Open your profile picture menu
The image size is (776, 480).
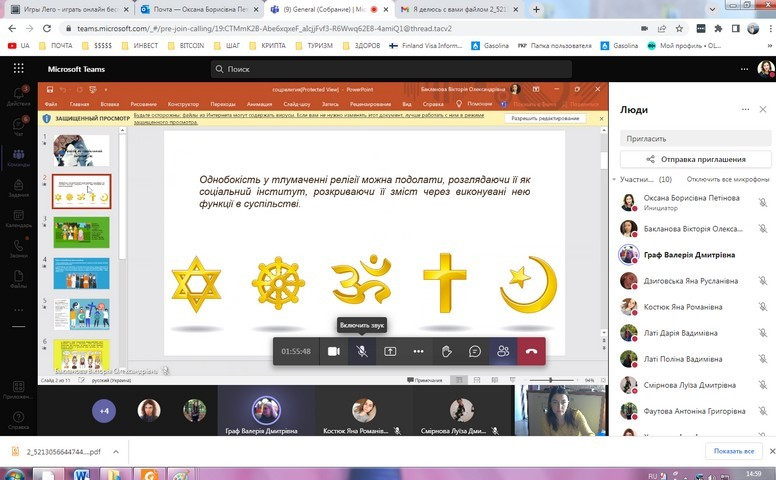(766, 69)
